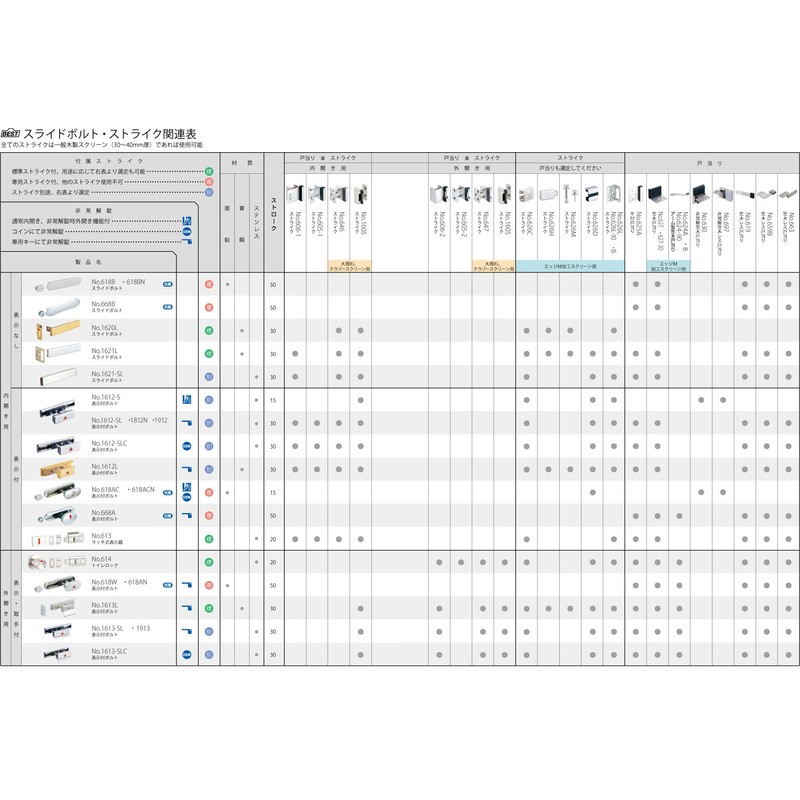Click the No.614 toilet lock product image
800x800 pixels.
[57, 562]
